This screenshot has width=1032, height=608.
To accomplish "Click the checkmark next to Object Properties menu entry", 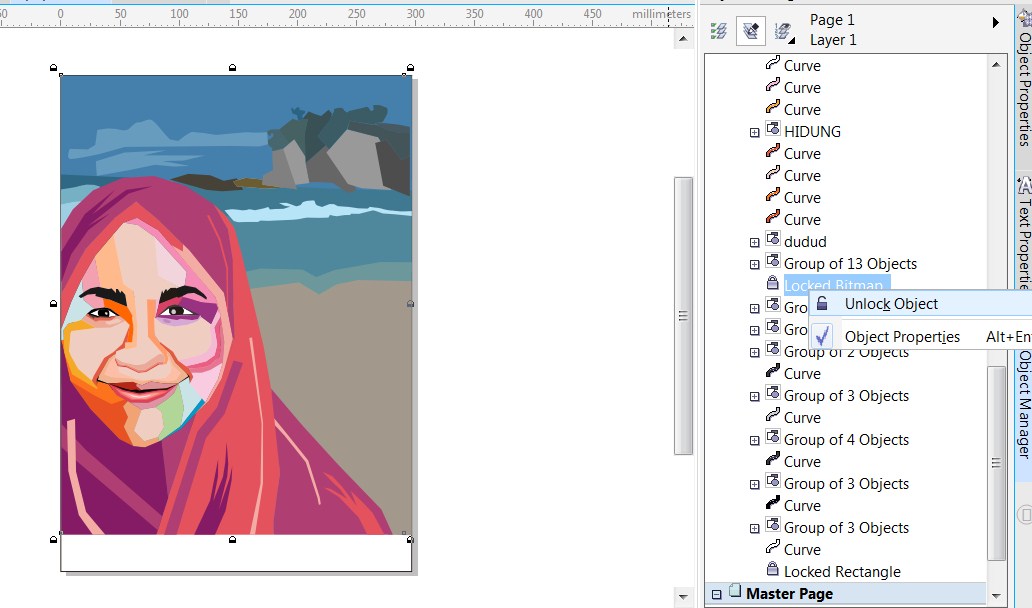I will point(823,336).
